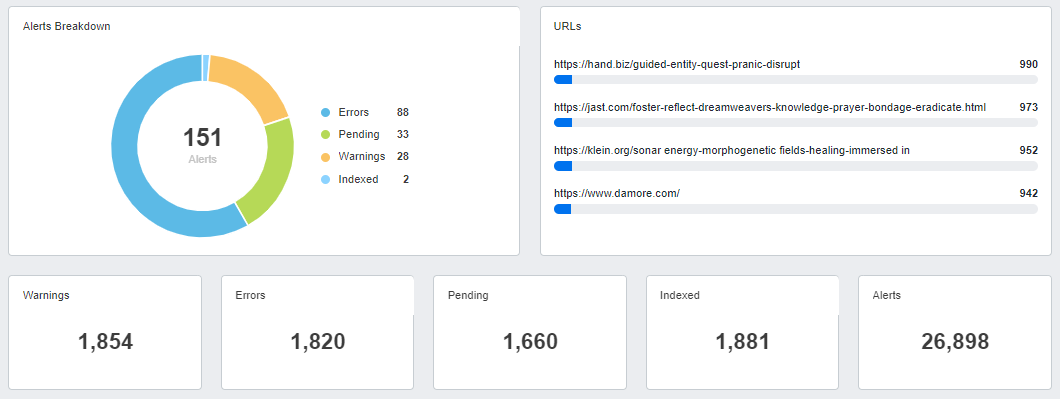Image resolution: width=1060 pixels, height=399 pixels.
Task: Click the progress bar under hand.biz URL
Action: point(796,80)
